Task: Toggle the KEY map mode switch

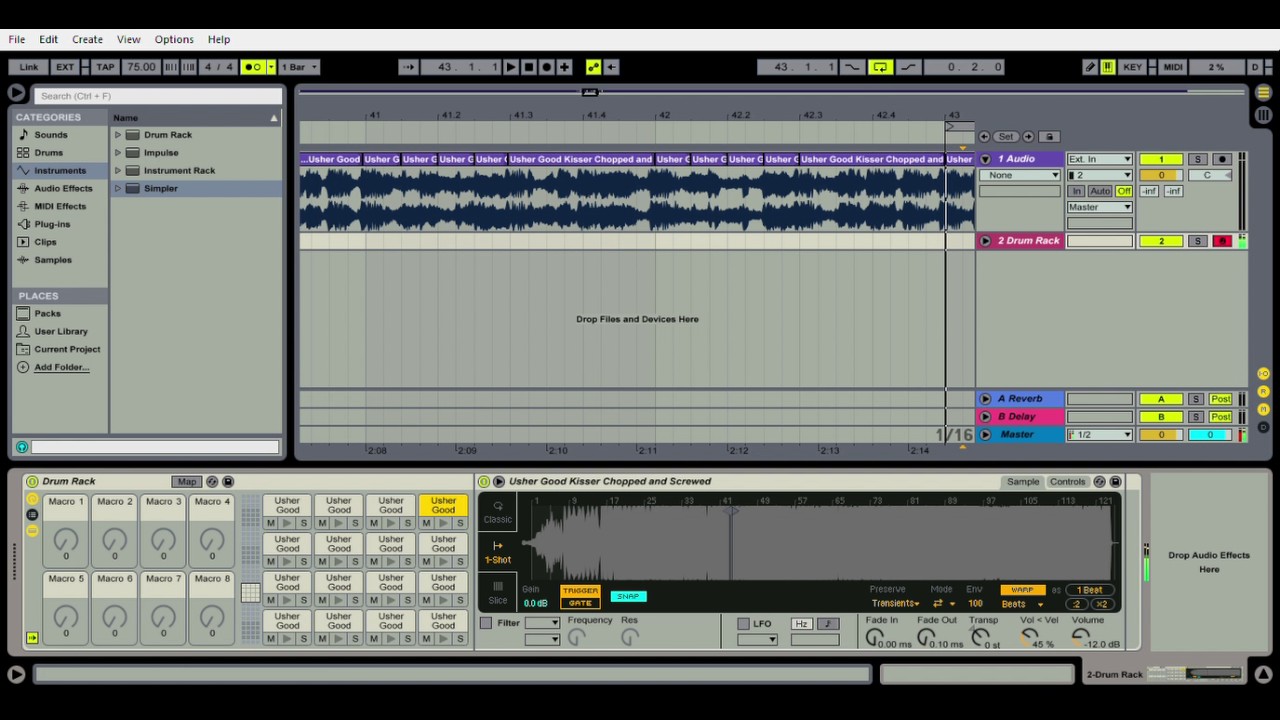Action: click(x=1132, y=67)
